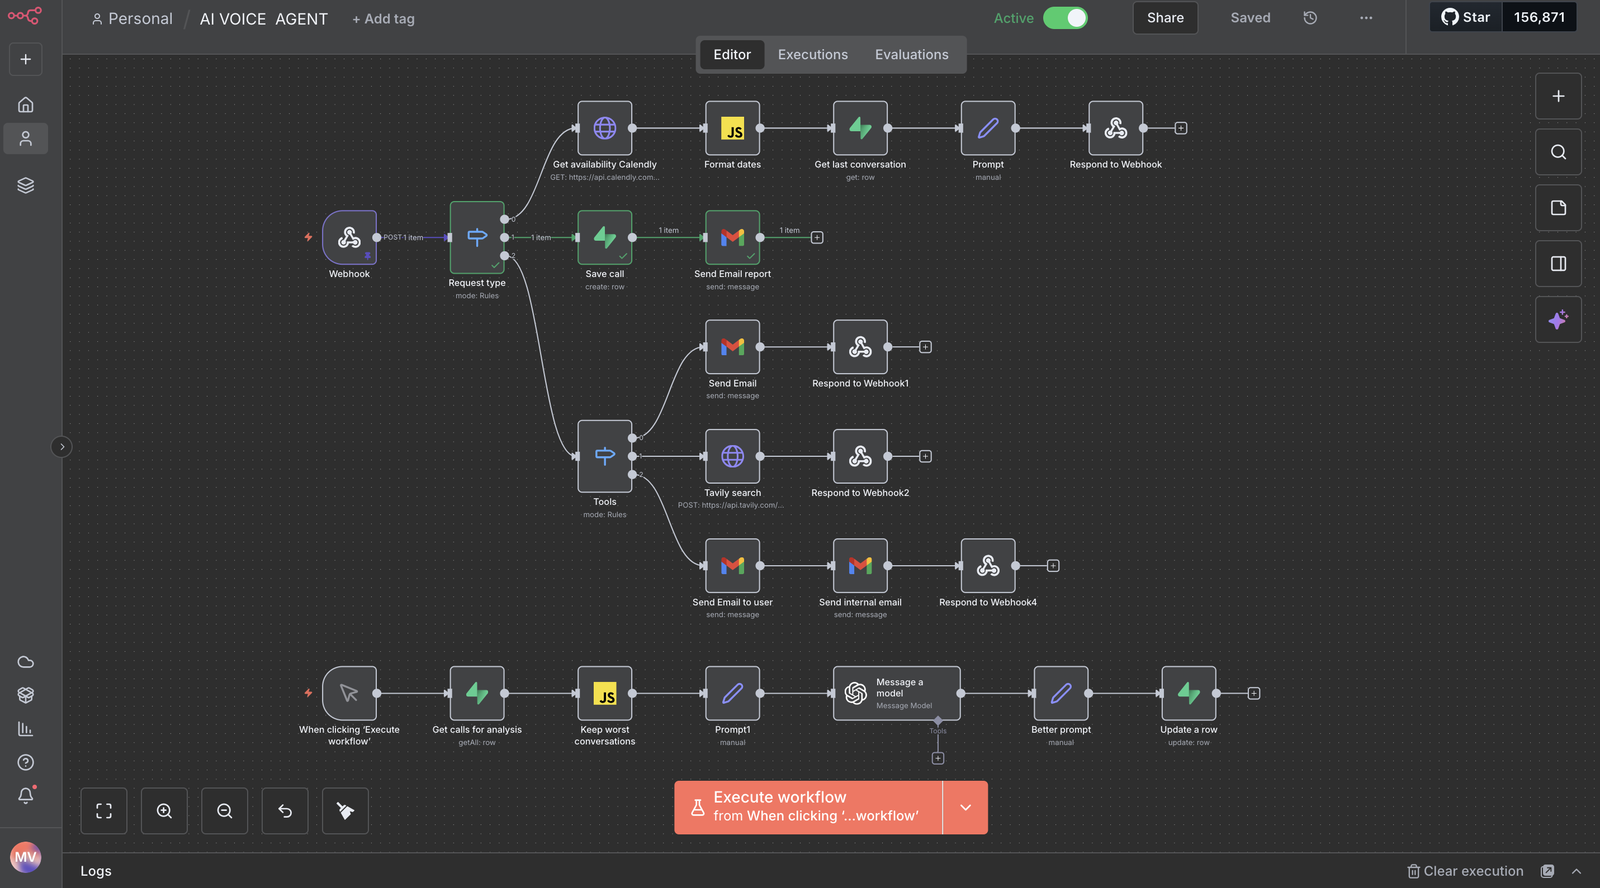Switch to the Evaluations tab
This screenshot has width=1600, height=888.
[912, 55]
